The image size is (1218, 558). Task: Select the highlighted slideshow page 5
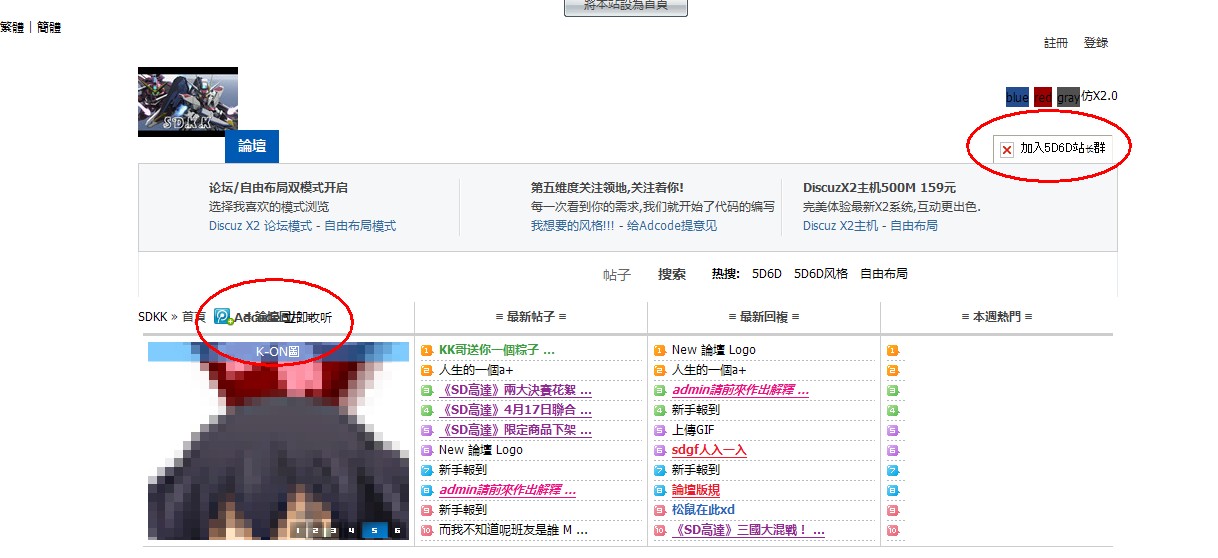tap(374, 531)
